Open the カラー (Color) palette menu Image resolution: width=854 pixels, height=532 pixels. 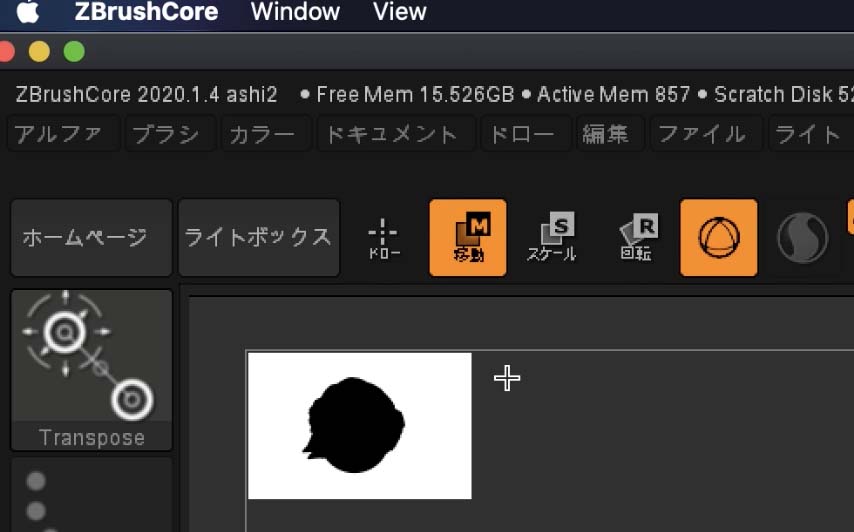(266, 134)
